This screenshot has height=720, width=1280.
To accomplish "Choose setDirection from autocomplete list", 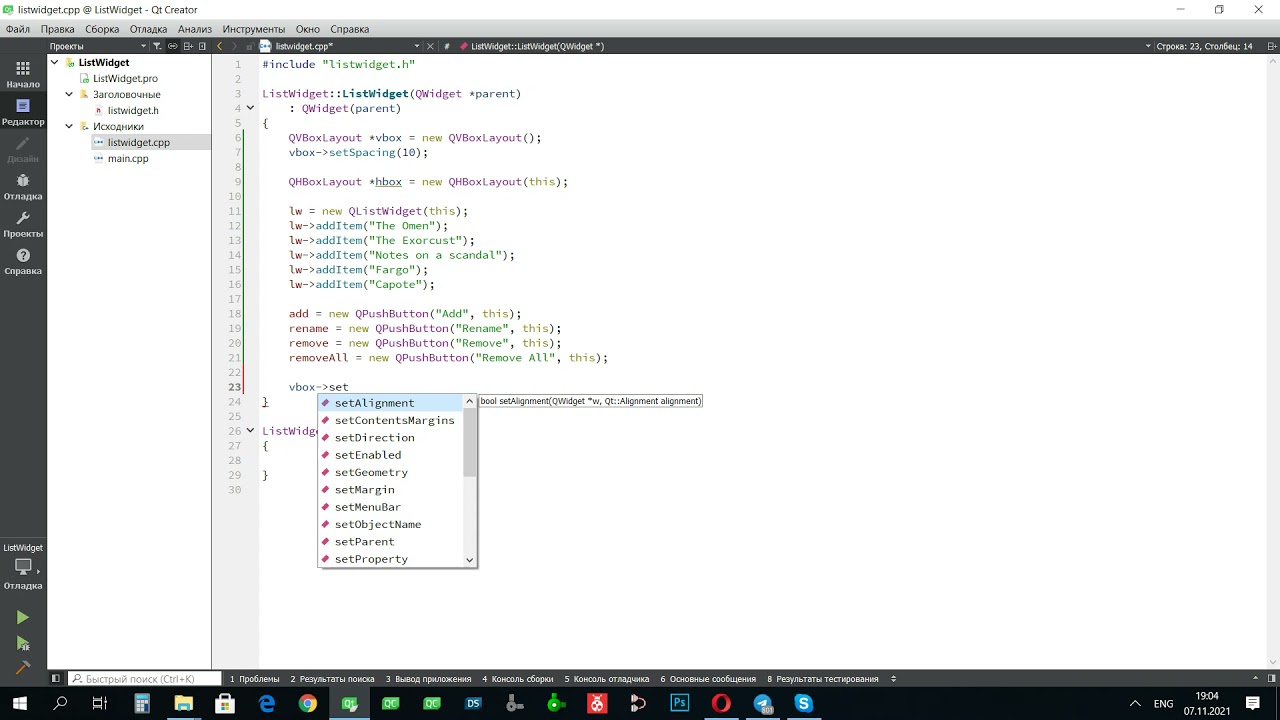I will click(x=391, y=437).
